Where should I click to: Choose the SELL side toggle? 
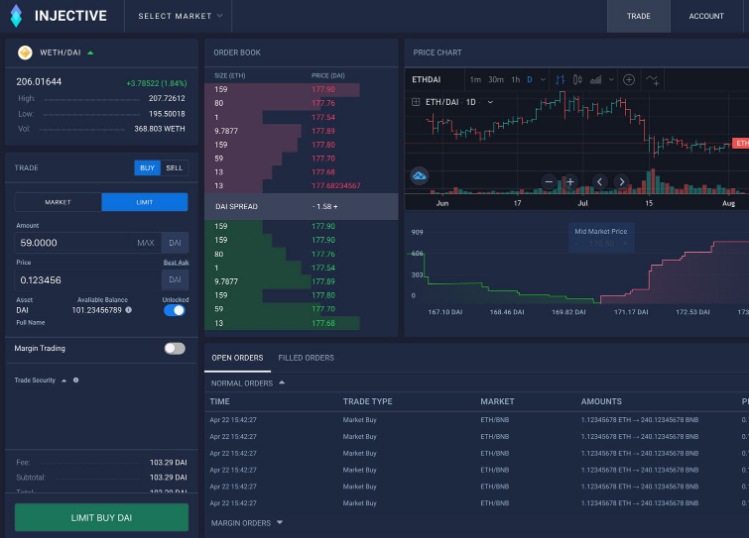pyautogui.click(x=174, y=168)
